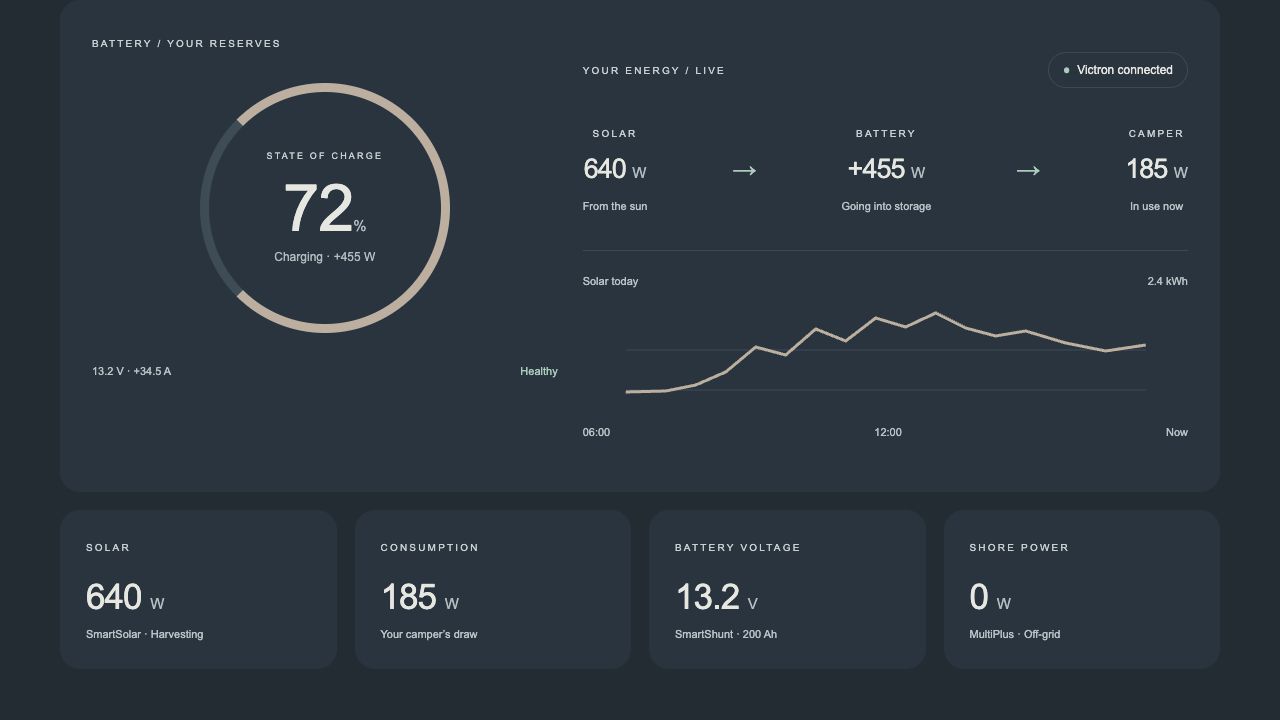Image resolution: width=1280 pixels, height=720 pixels.
Task: Click the 12:00 chart axis label
Action: [888, 432]
